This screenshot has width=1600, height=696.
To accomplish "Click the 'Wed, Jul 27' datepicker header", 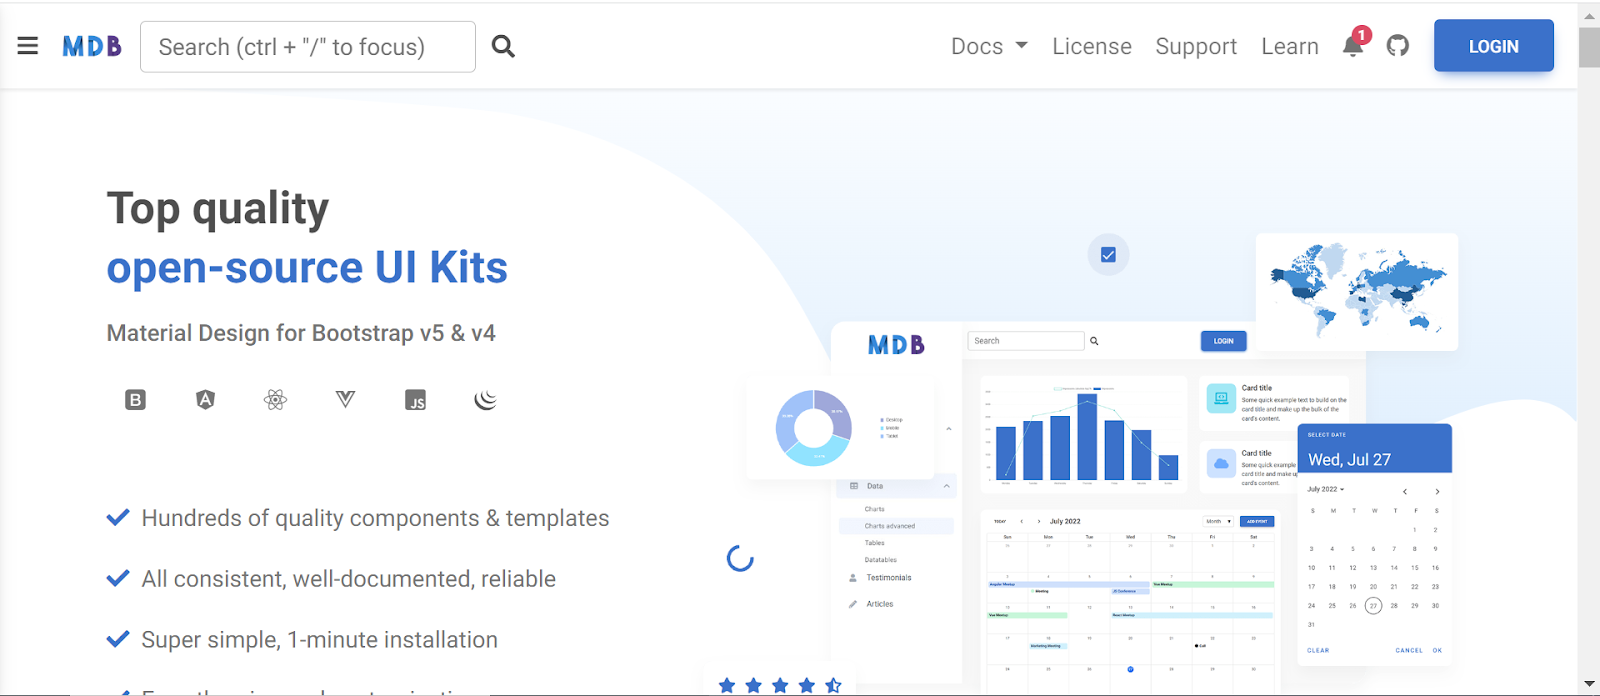I will [1374, 449].
